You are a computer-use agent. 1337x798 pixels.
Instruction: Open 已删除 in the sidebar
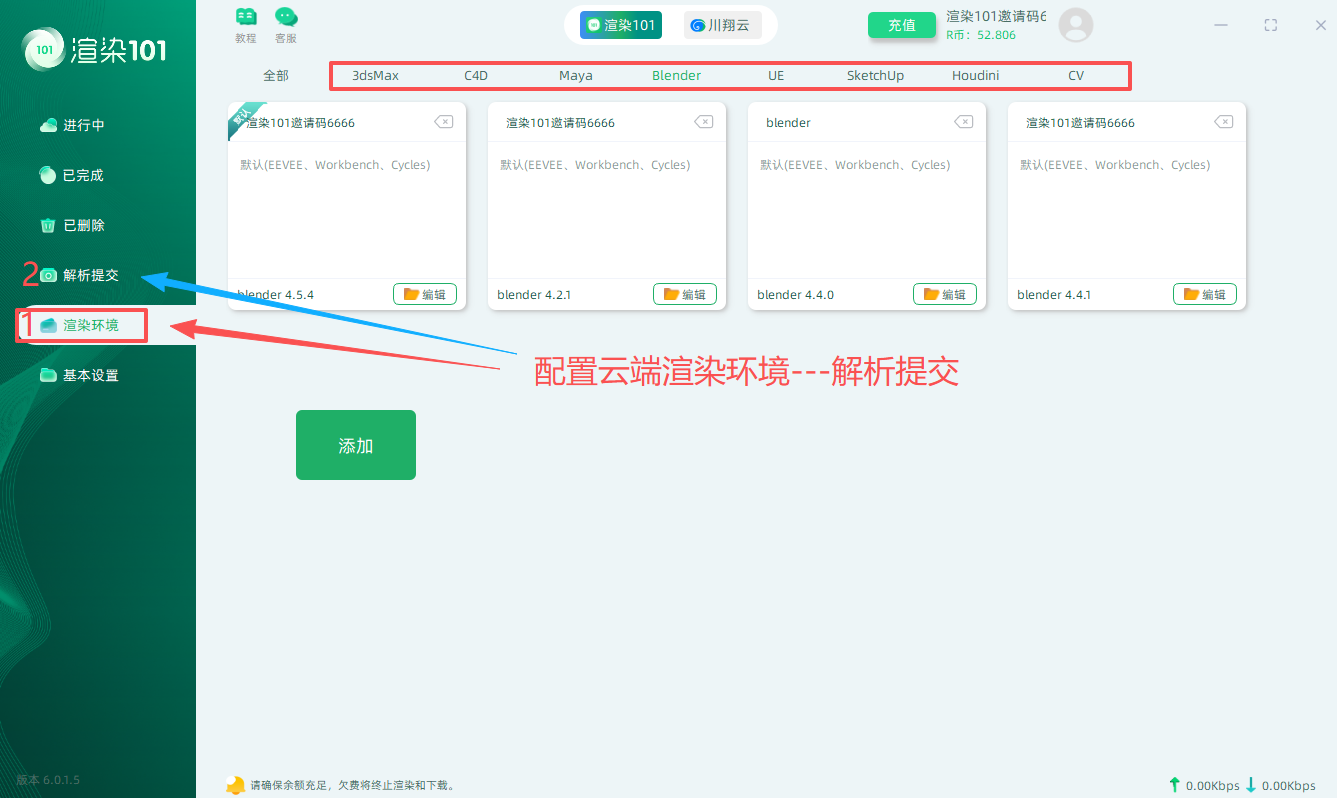73,225
